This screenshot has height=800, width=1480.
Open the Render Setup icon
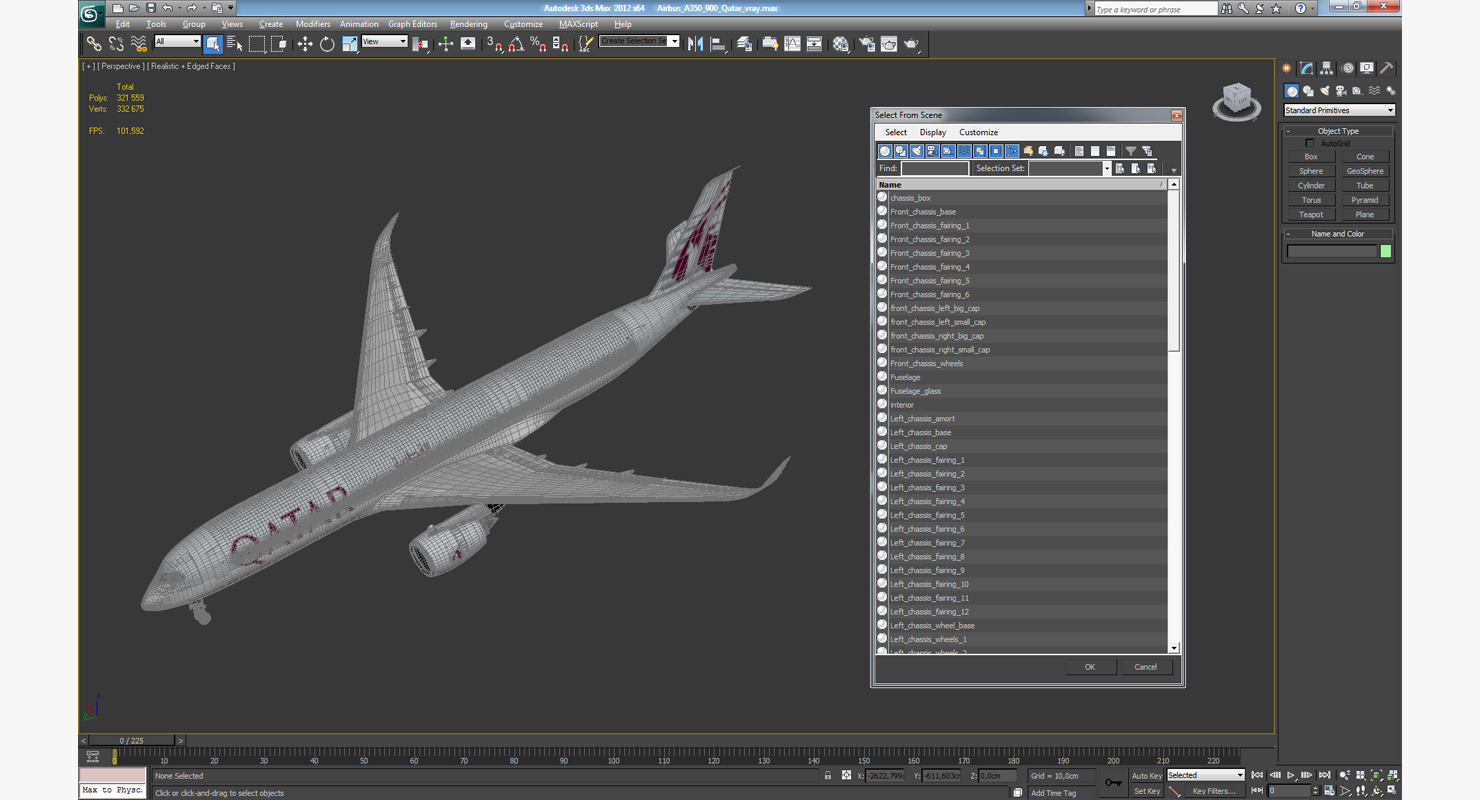(866, 44)
